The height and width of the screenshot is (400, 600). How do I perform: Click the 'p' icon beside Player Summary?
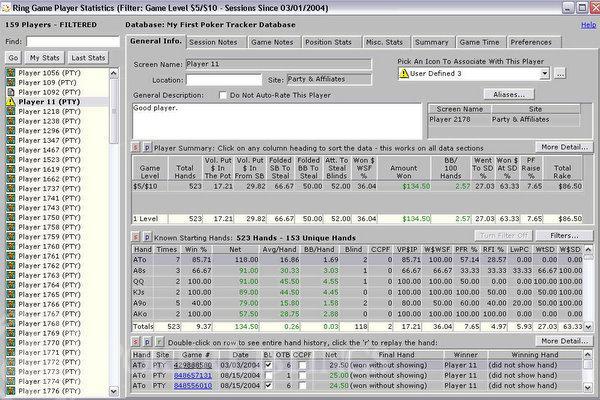(x=147, y=147)
